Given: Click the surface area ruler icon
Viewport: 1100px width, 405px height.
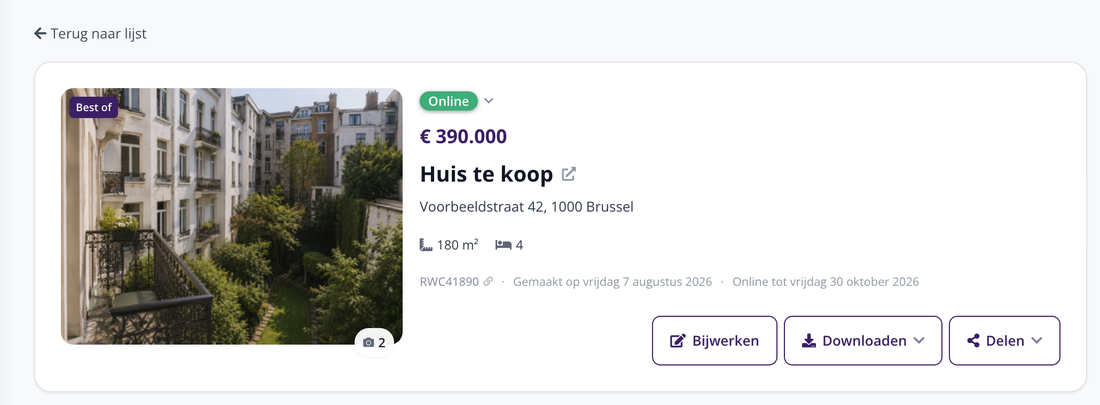Looking at the screenshot, I should pyautogui.click(x=426, y=245).
